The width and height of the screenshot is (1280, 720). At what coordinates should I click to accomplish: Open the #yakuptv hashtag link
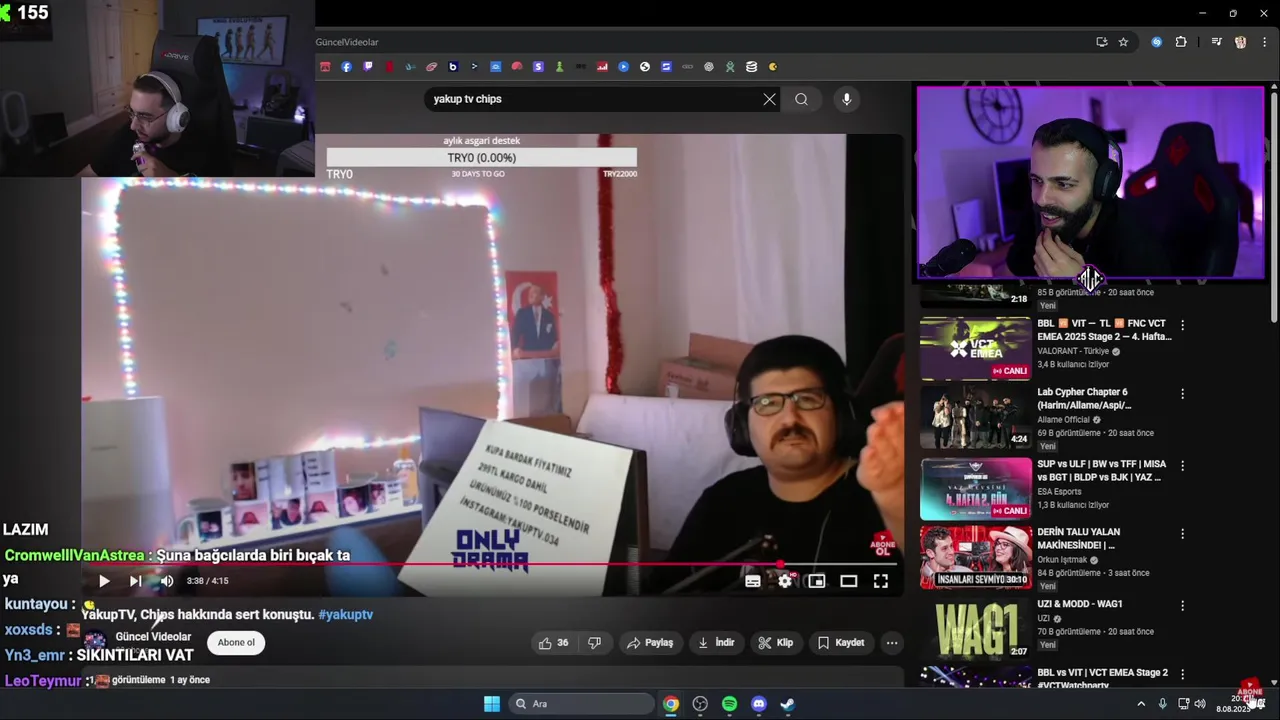tap(345, 615)
